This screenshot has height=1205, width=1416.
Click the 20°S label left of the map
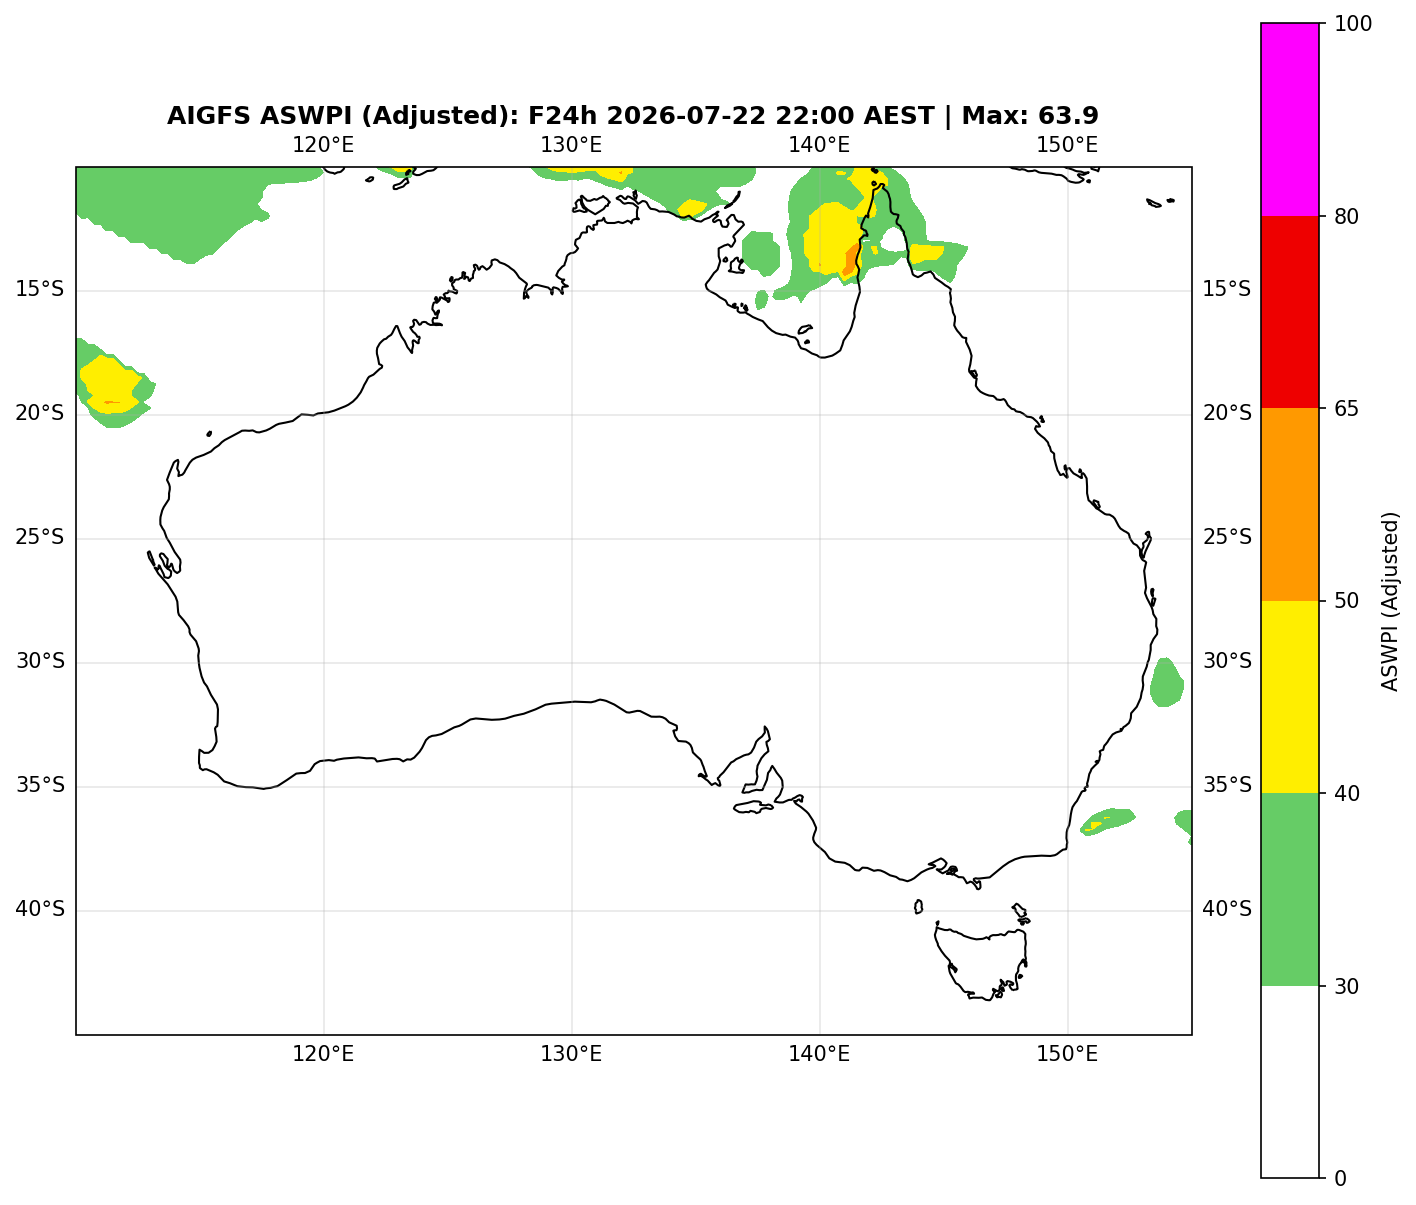click(x=40, y=414)
